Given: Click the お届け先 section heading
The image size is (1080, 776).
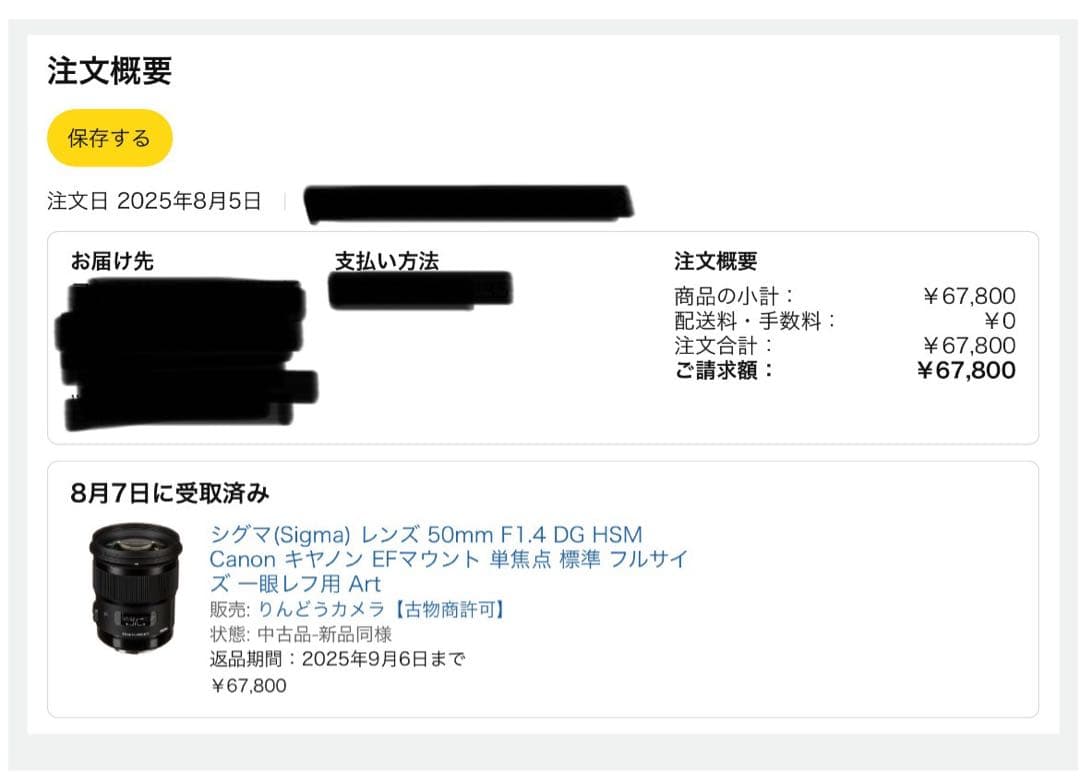Looking at the screenshot, I should click(112, 261).
